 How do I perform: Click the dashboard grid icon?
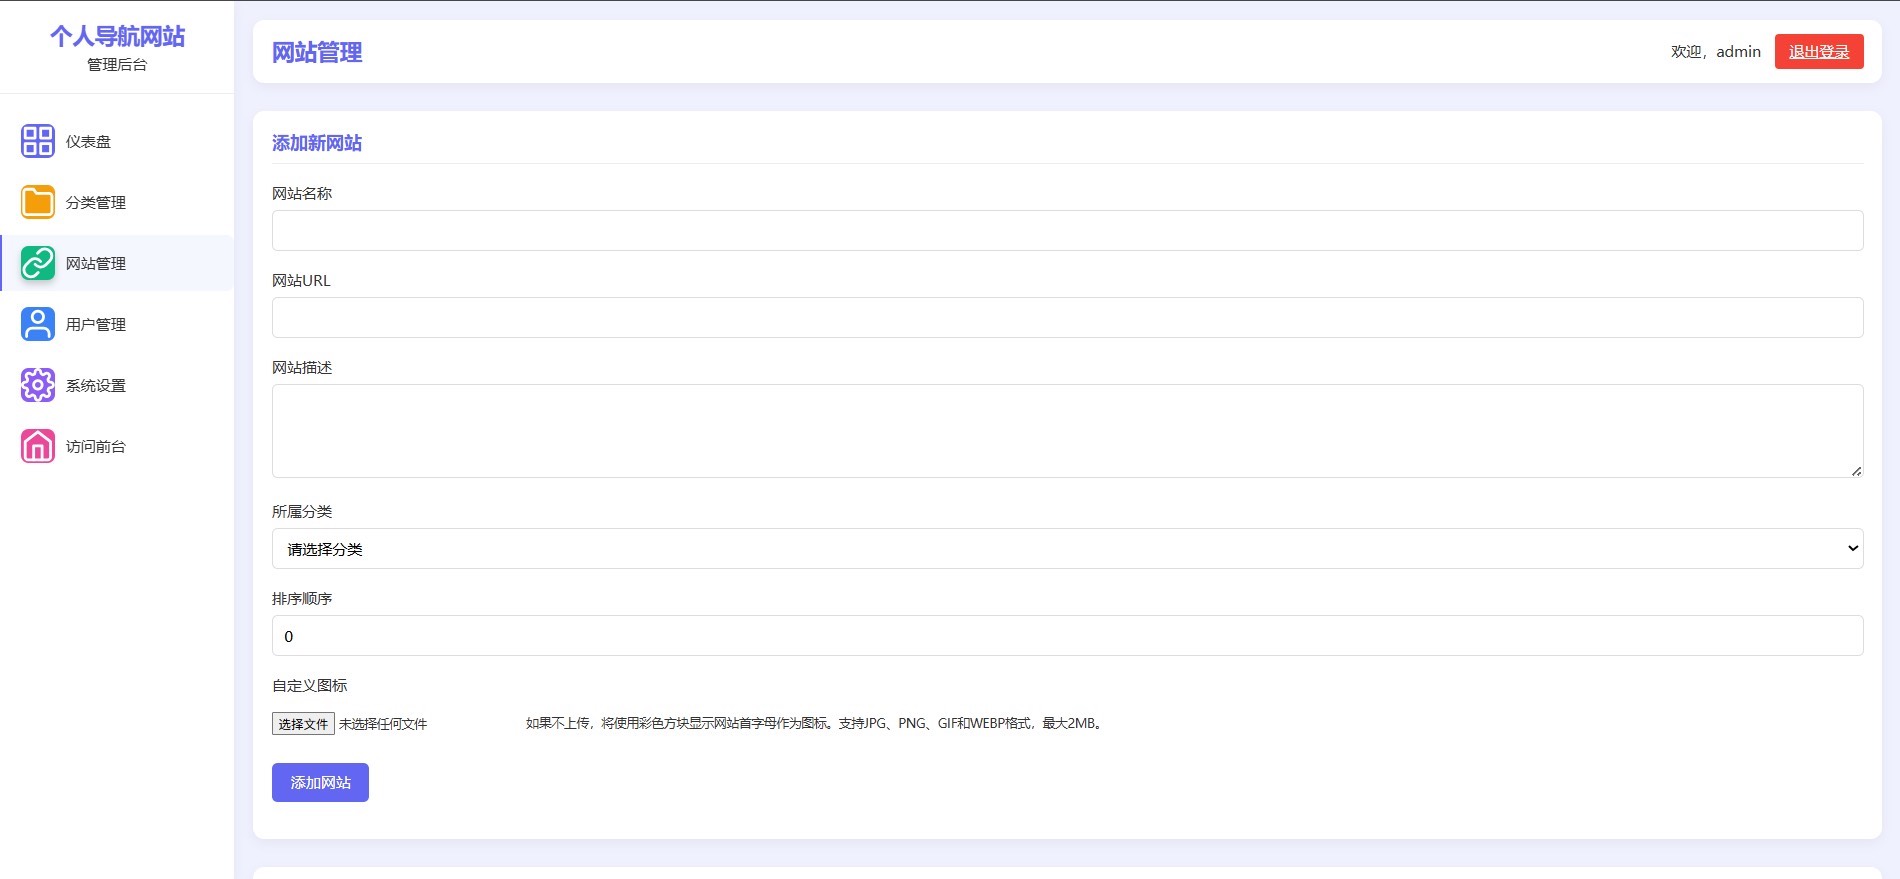[x=38, y=141]
